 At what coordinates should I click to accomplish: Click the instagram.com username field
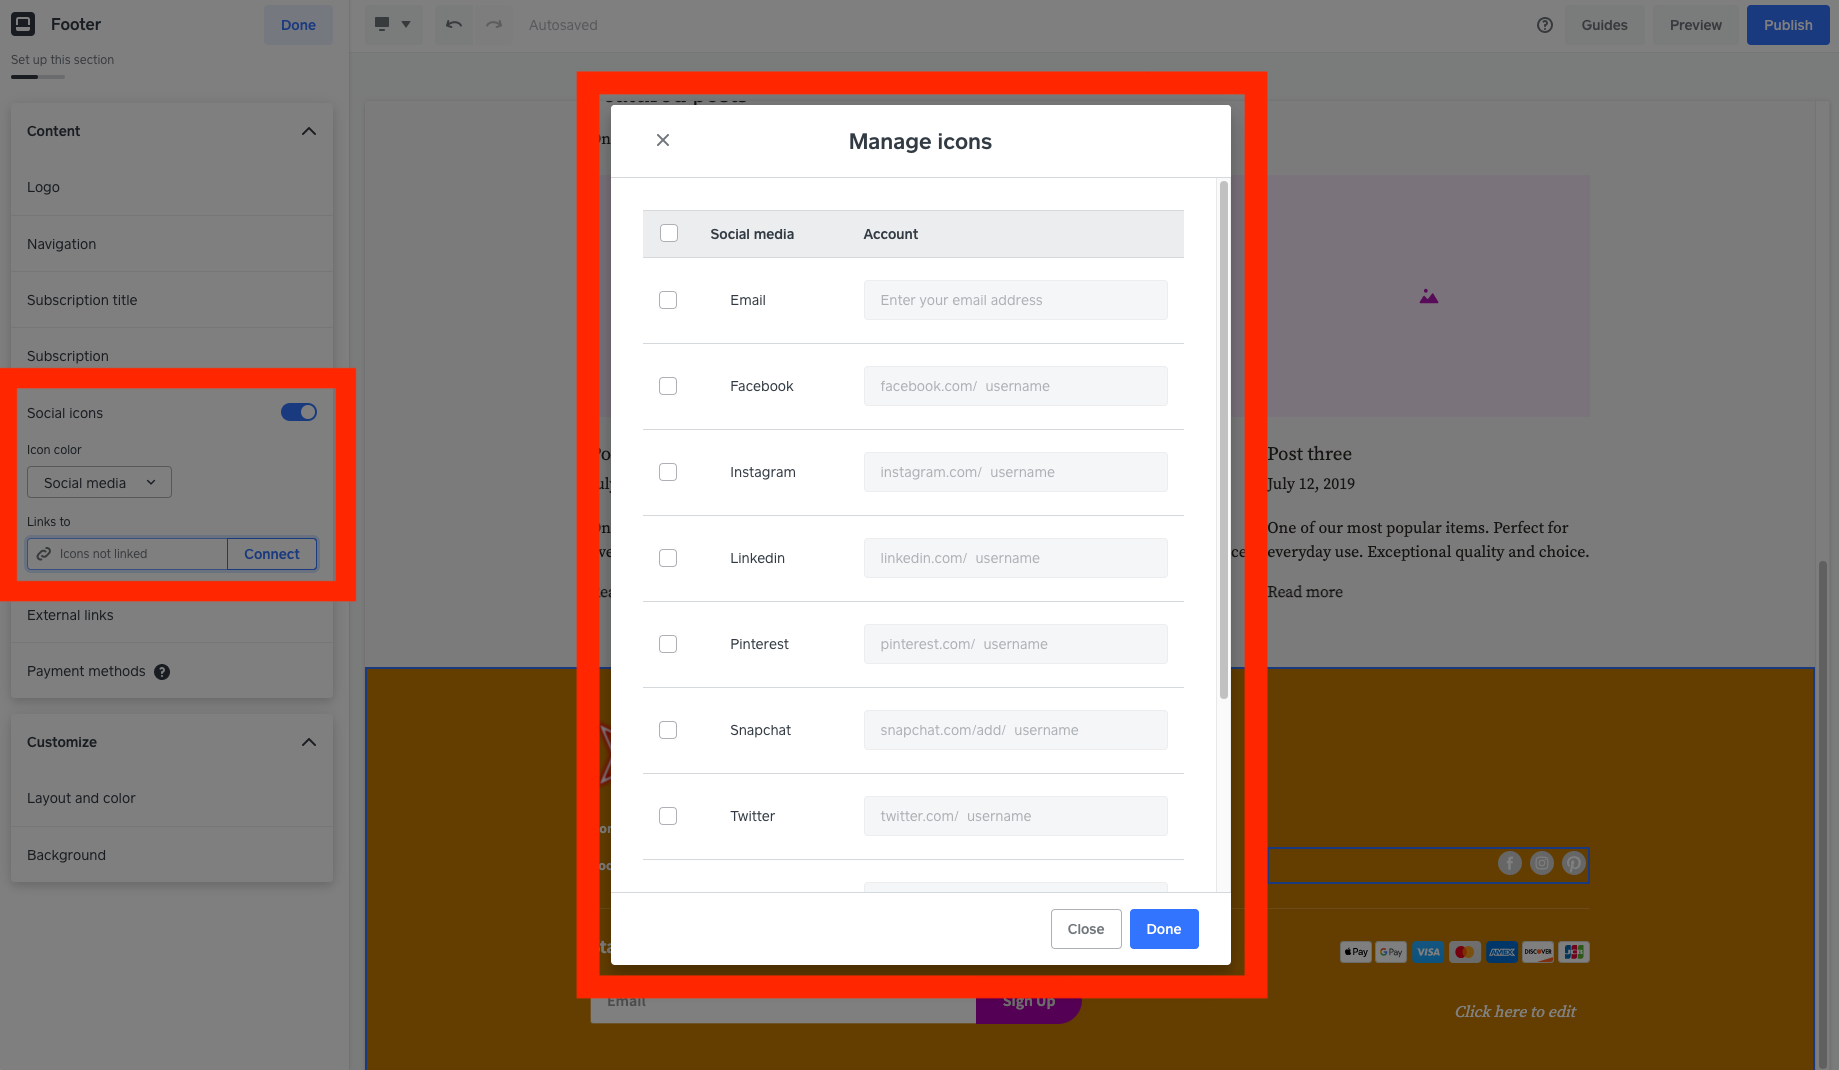[x=1016, y=472]
